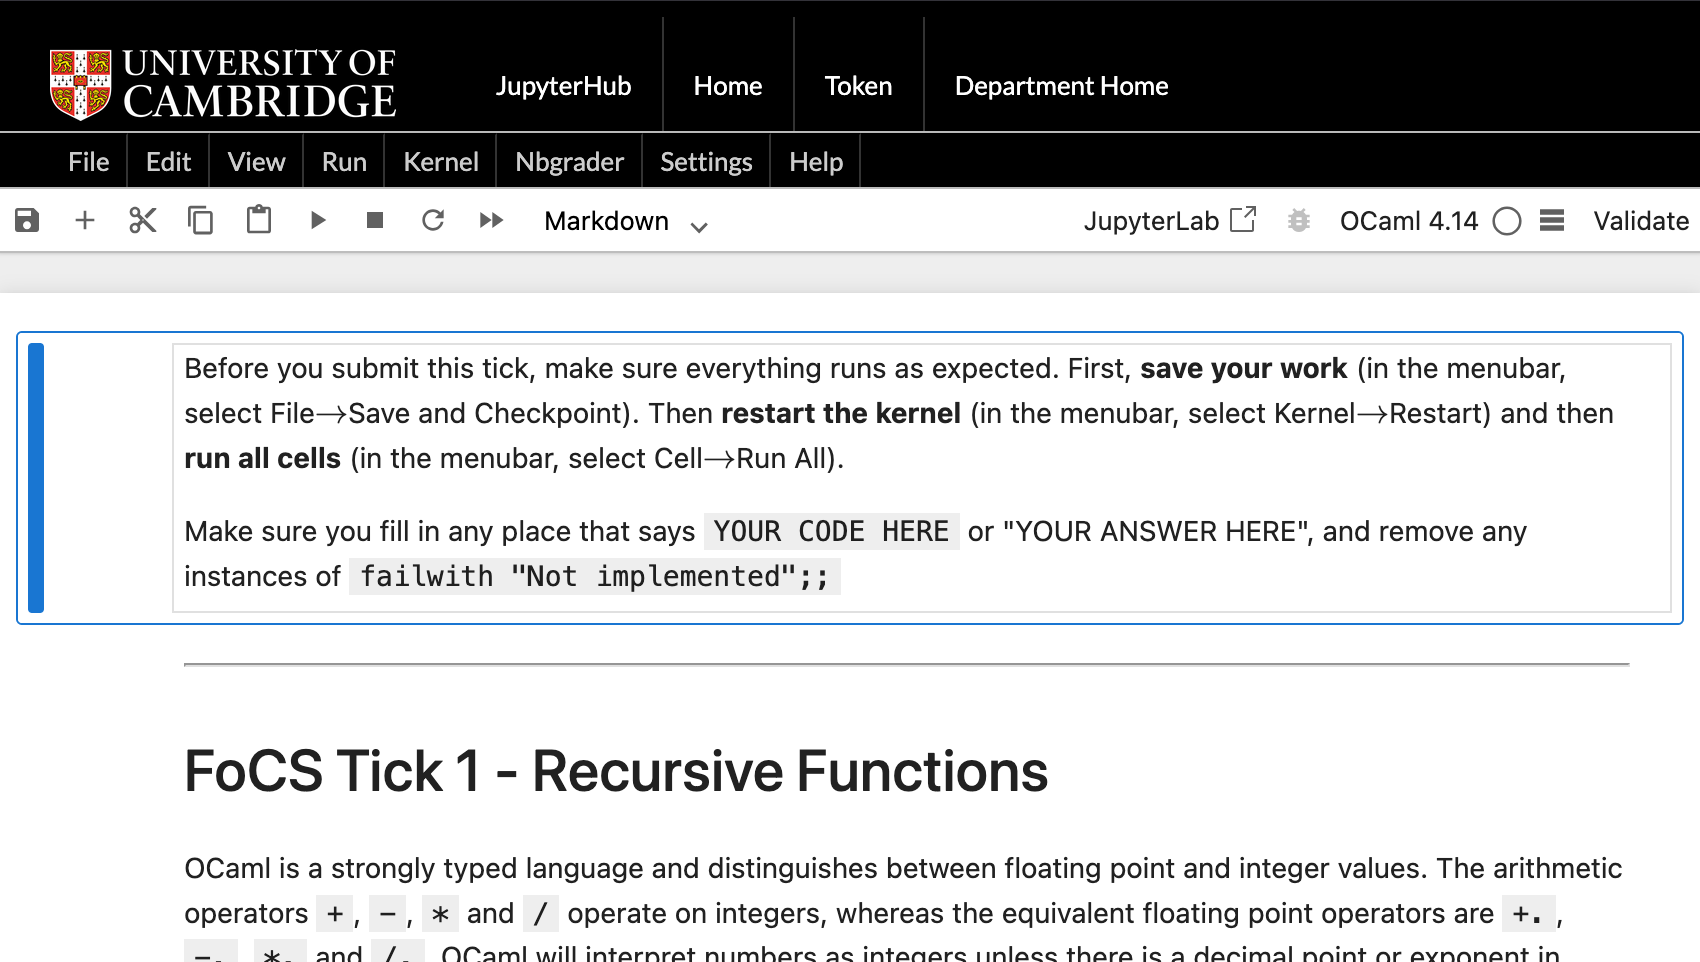Viewport: 1700px width, 962px height.
Task: Open the hamburger menu icon
Action: coord(1551,221)
